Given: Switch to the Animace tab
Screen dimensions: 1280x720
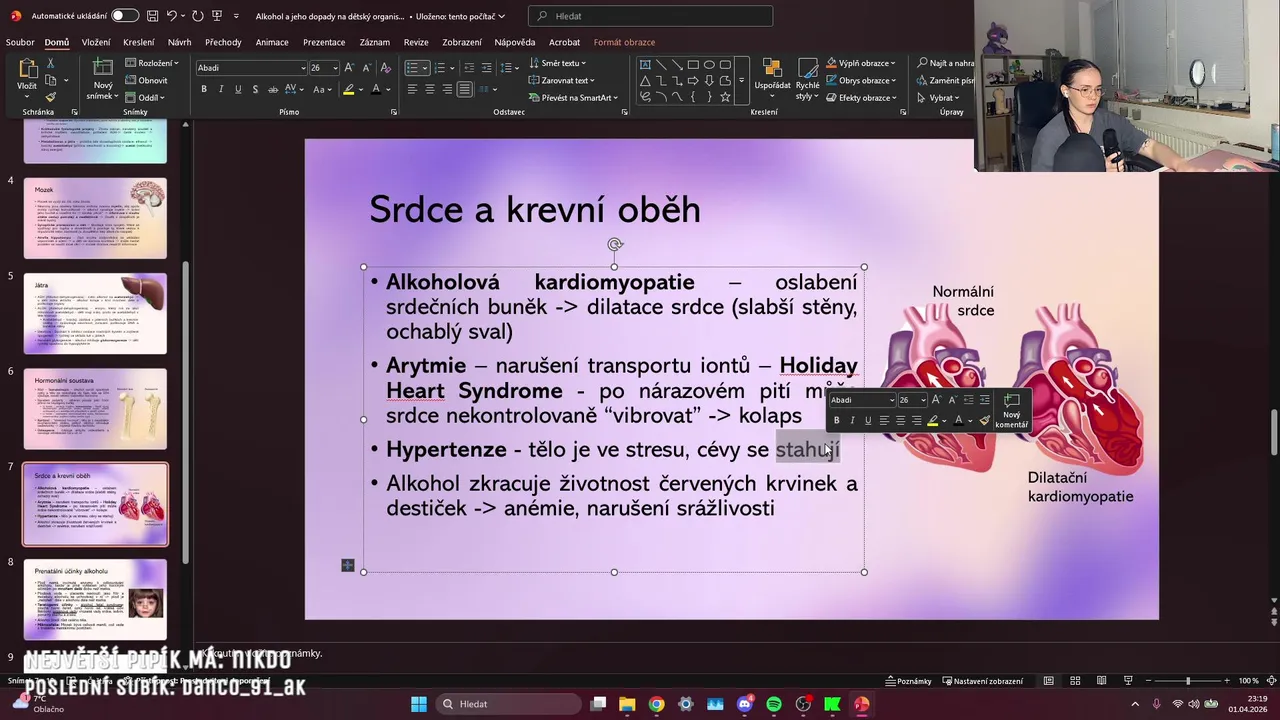Looking at the screenshot, I should tap(272, 42).
